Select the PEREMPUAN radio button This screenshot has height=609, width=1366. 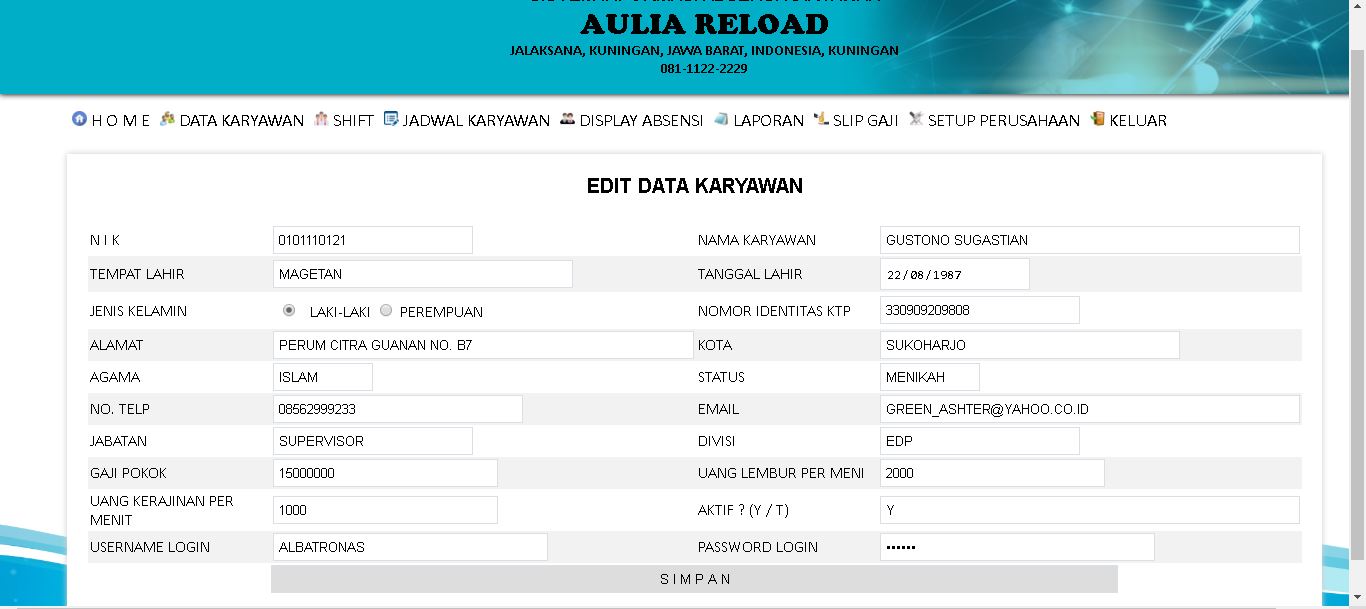385,311
